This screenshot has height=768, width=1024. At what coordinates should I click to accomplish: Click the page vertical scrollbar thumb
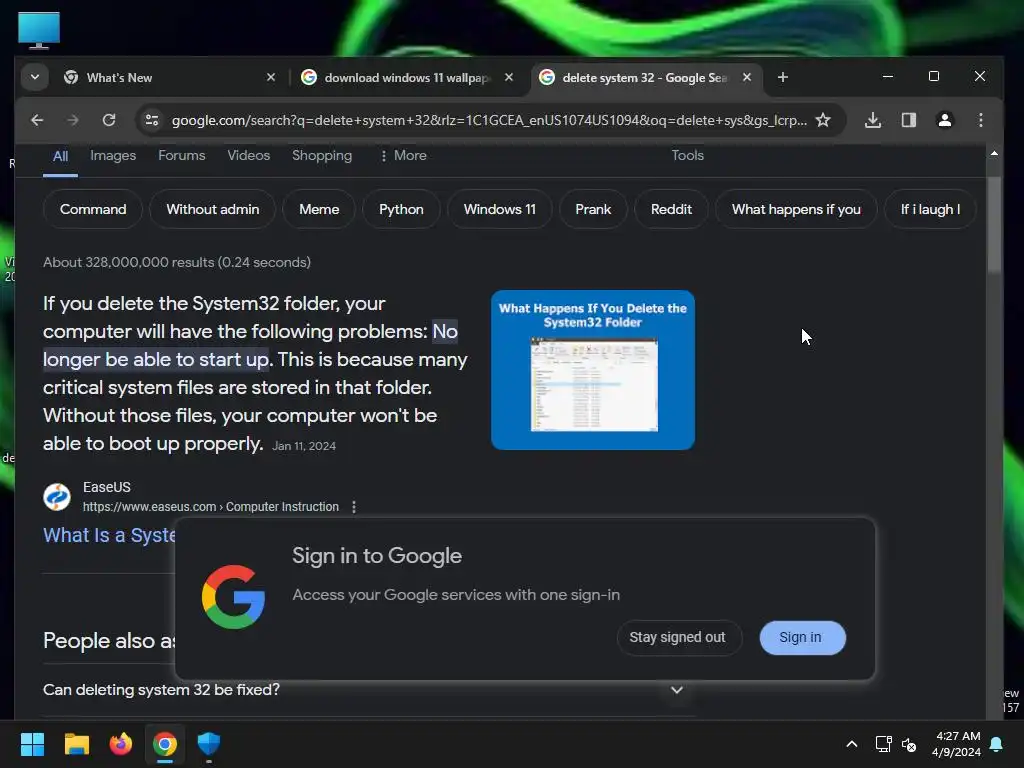pos(994,224)
